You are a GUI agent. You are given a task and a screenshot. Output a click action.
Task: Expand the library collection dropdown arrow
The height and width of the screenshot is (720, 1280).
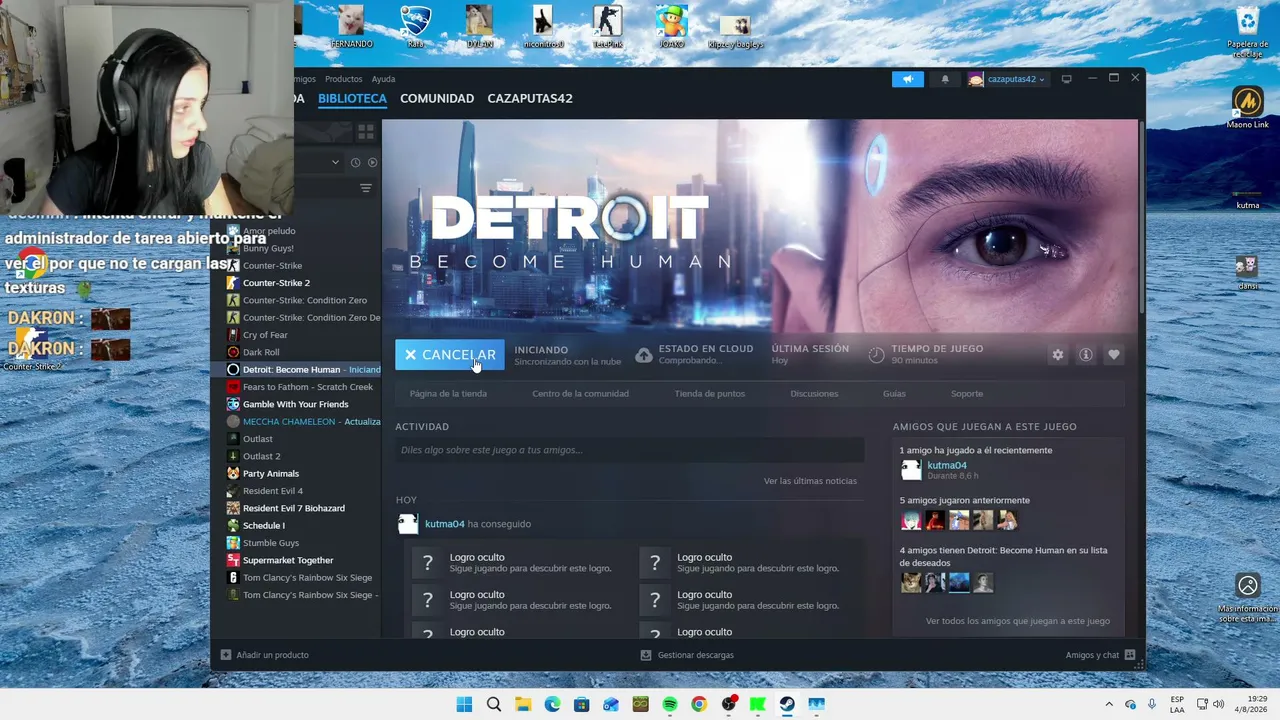click(x=335, y=162)
